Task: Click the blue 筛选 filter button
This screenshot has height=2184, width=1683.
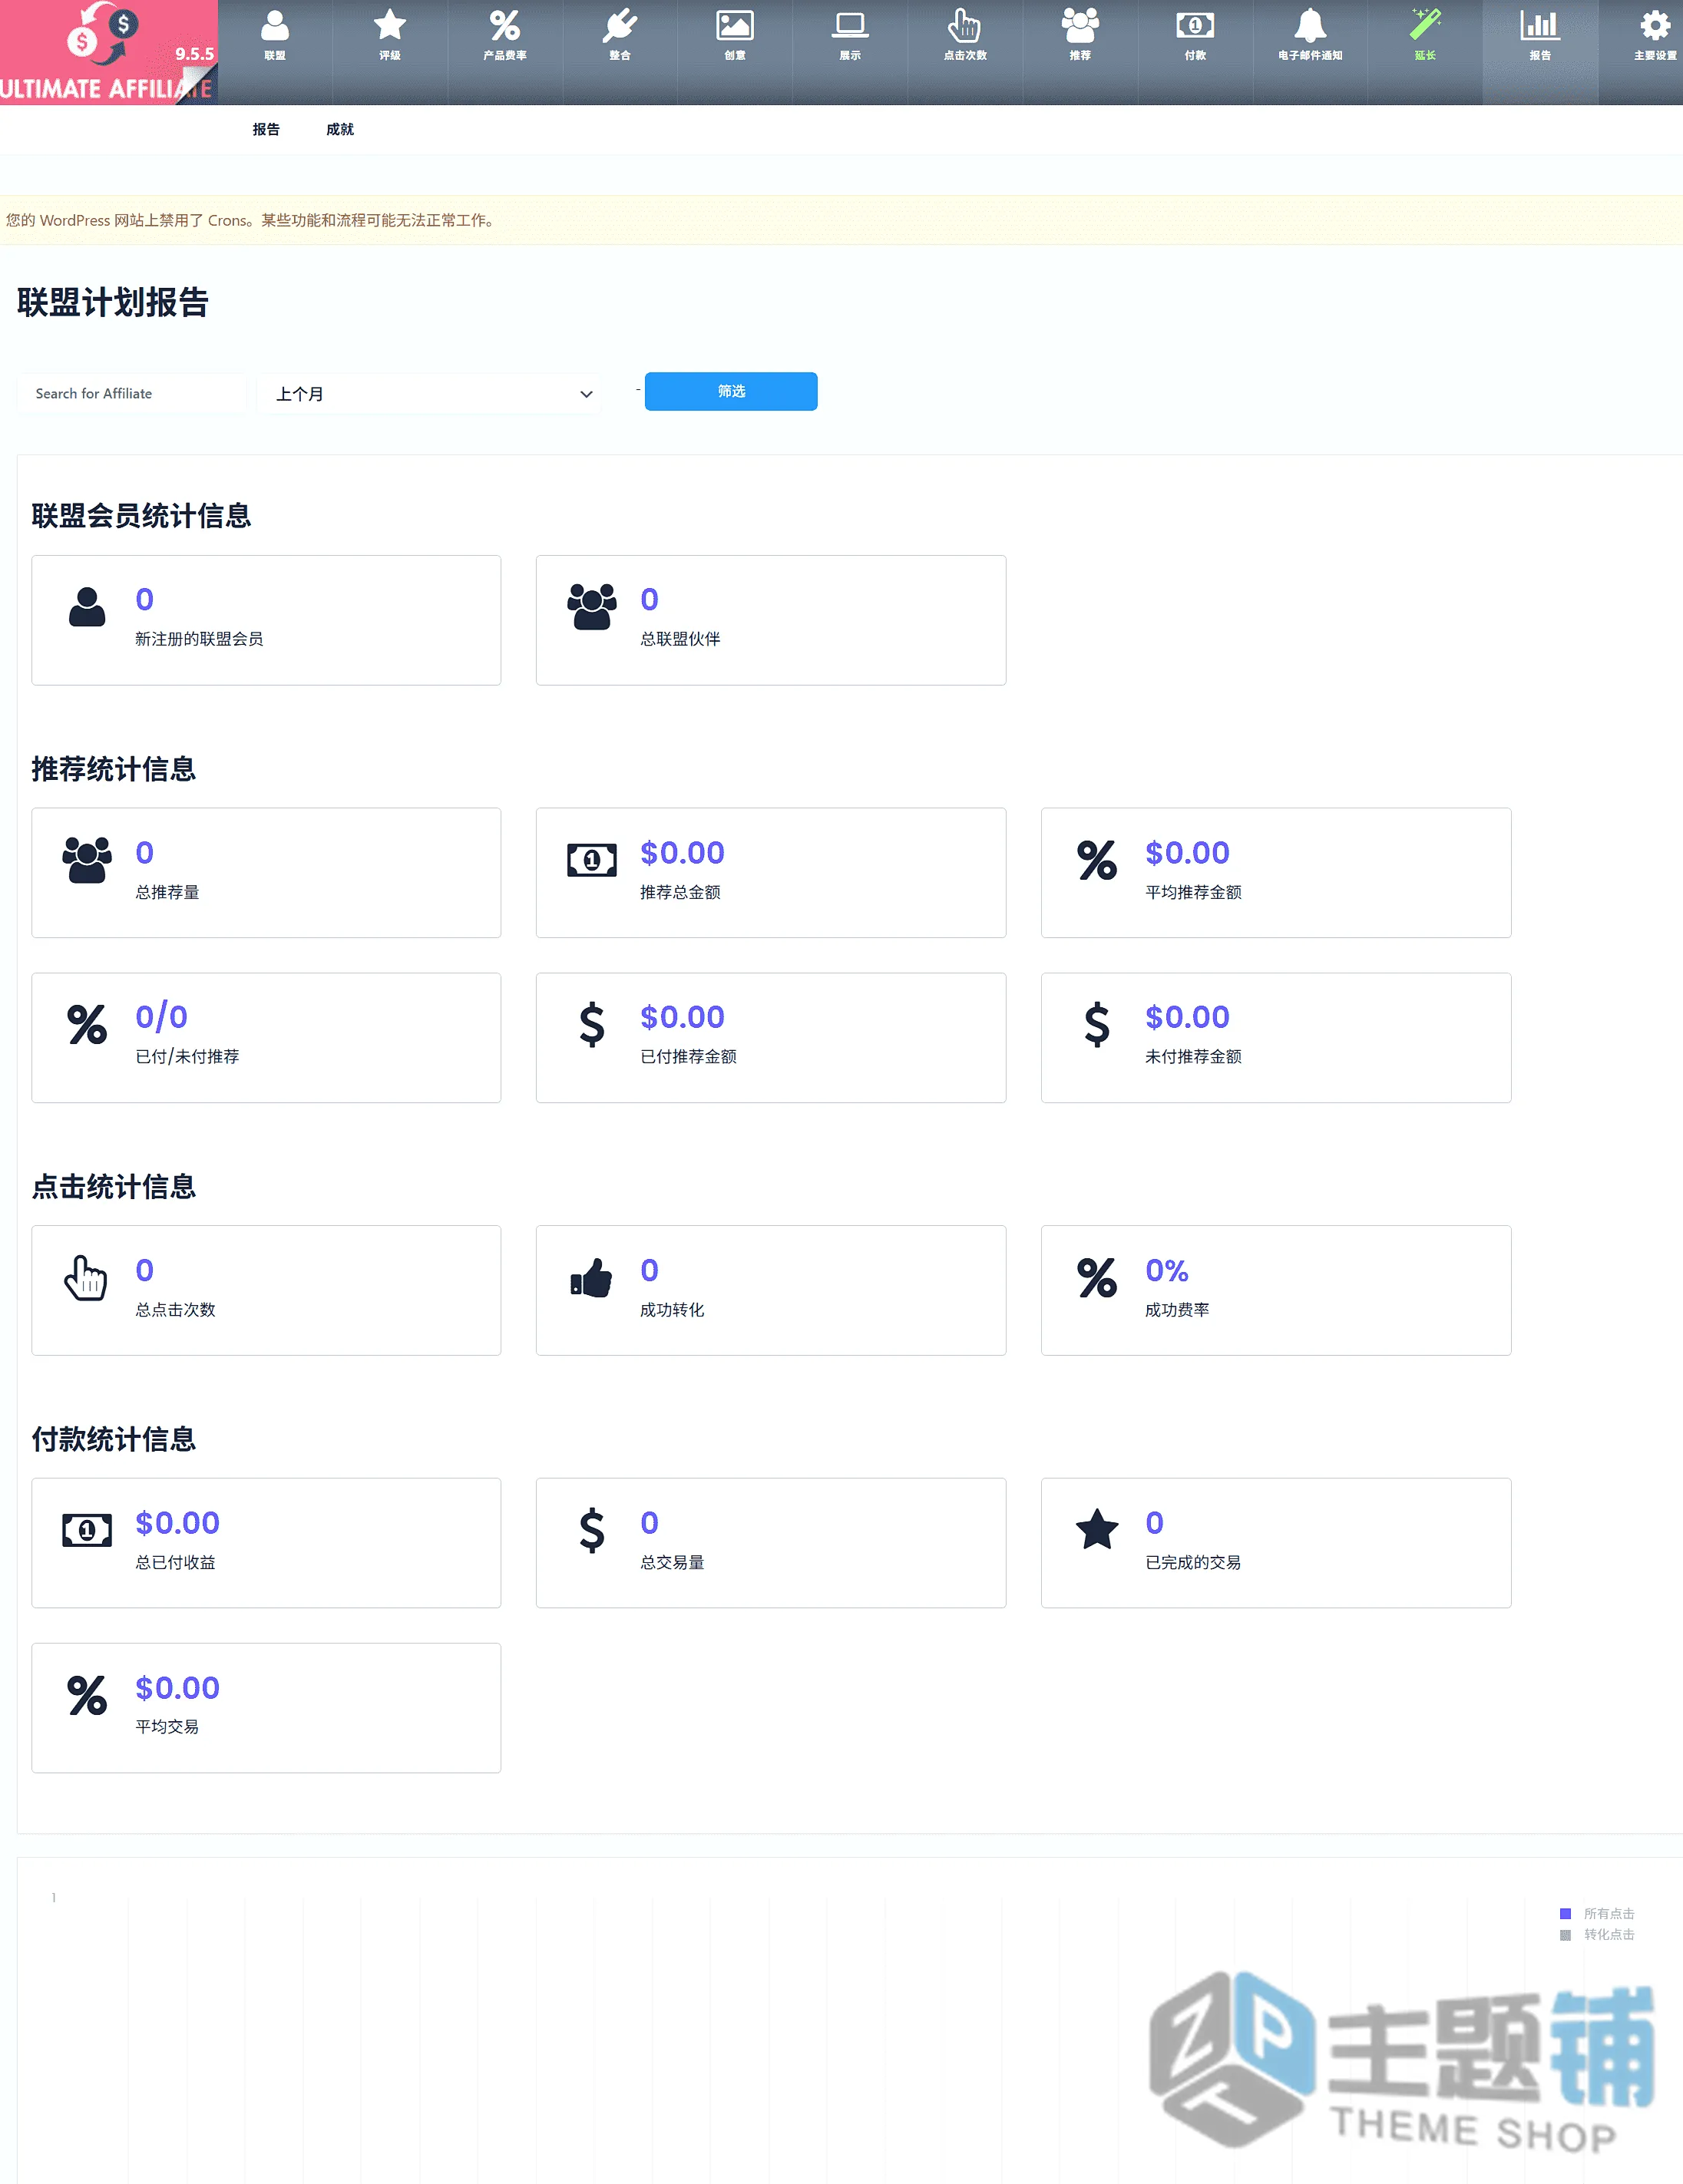Action: [x=731, y=391]
